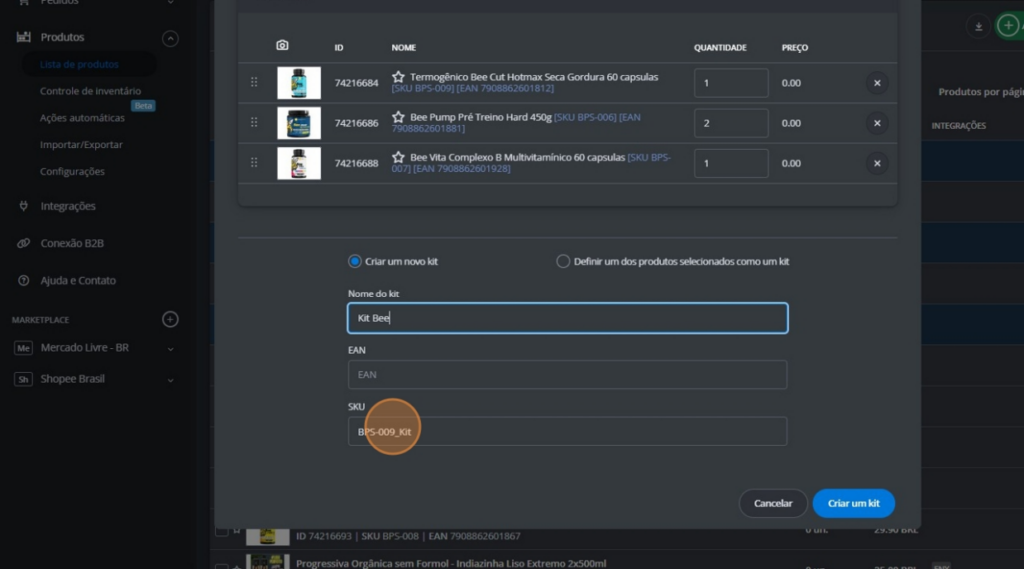Click ID 74216684 cell

tap(357, 83)
